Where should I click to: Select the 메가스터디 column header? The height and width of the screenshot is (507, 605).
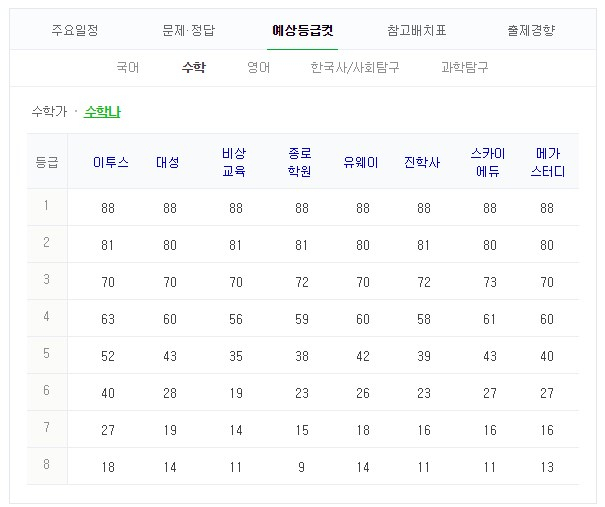[x=547, y=162]
